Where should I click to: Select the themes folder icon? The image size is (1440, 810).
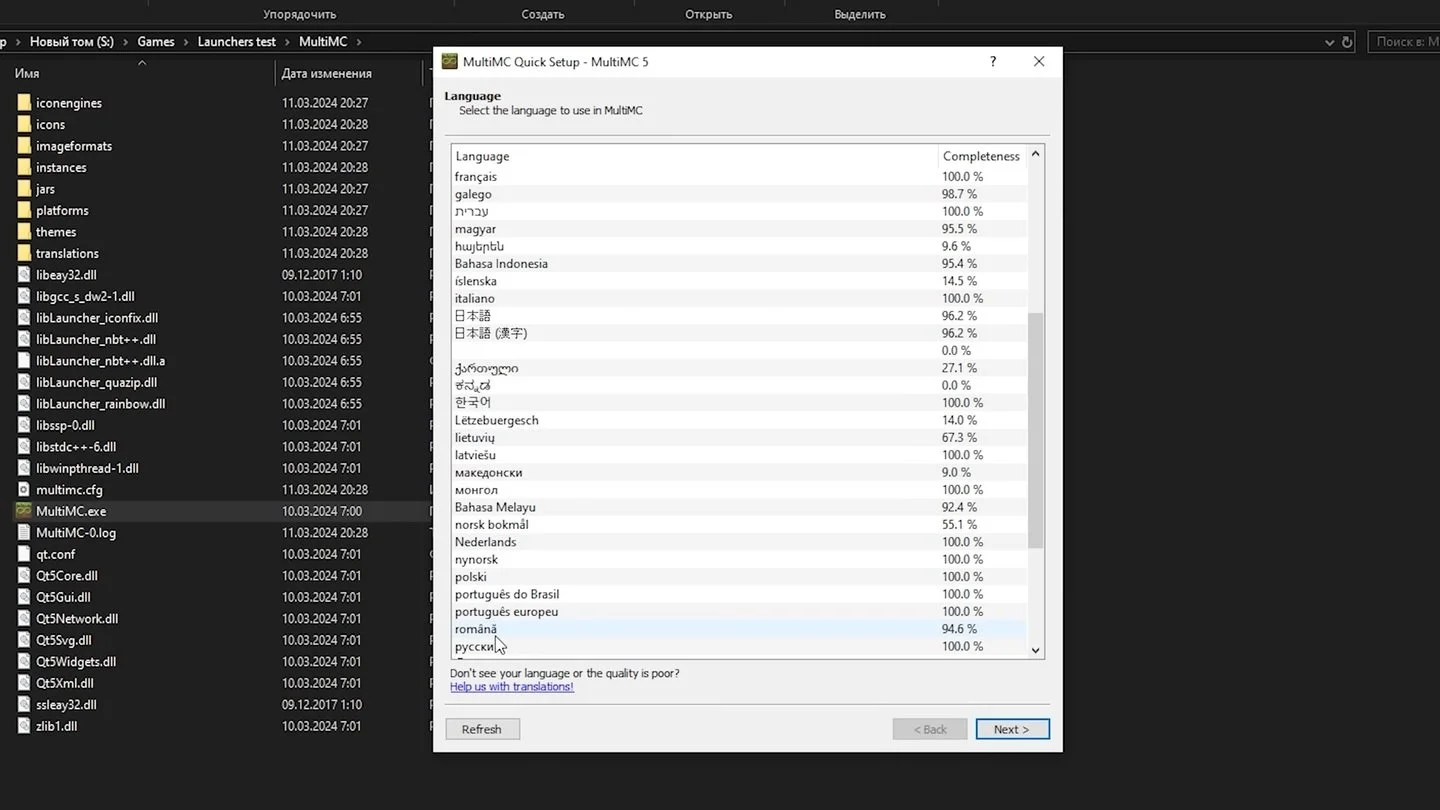click(24, 232)
